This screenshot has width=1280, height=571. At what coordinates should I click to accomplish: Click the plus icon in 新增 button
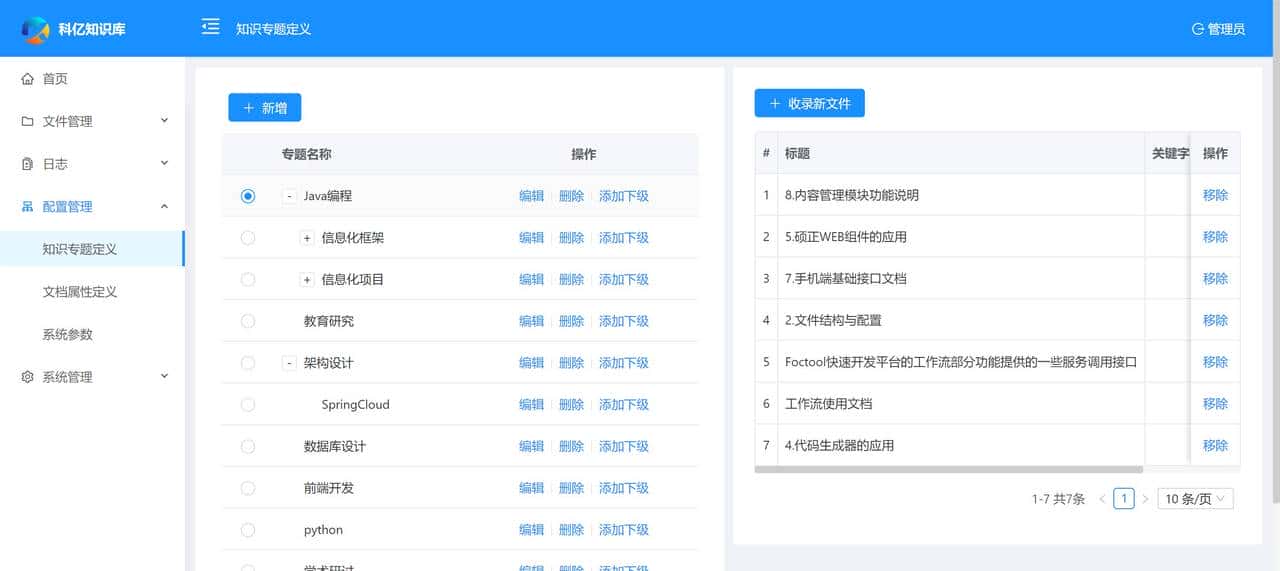249,108
